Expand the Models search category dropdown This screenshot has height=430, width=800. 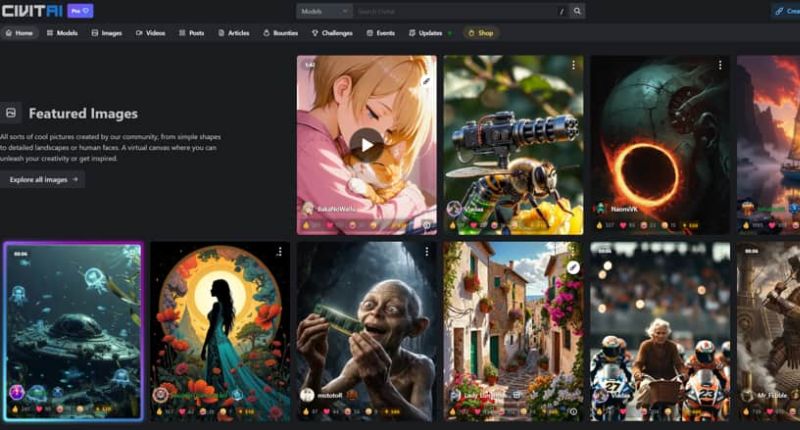[x=324, y=11]
